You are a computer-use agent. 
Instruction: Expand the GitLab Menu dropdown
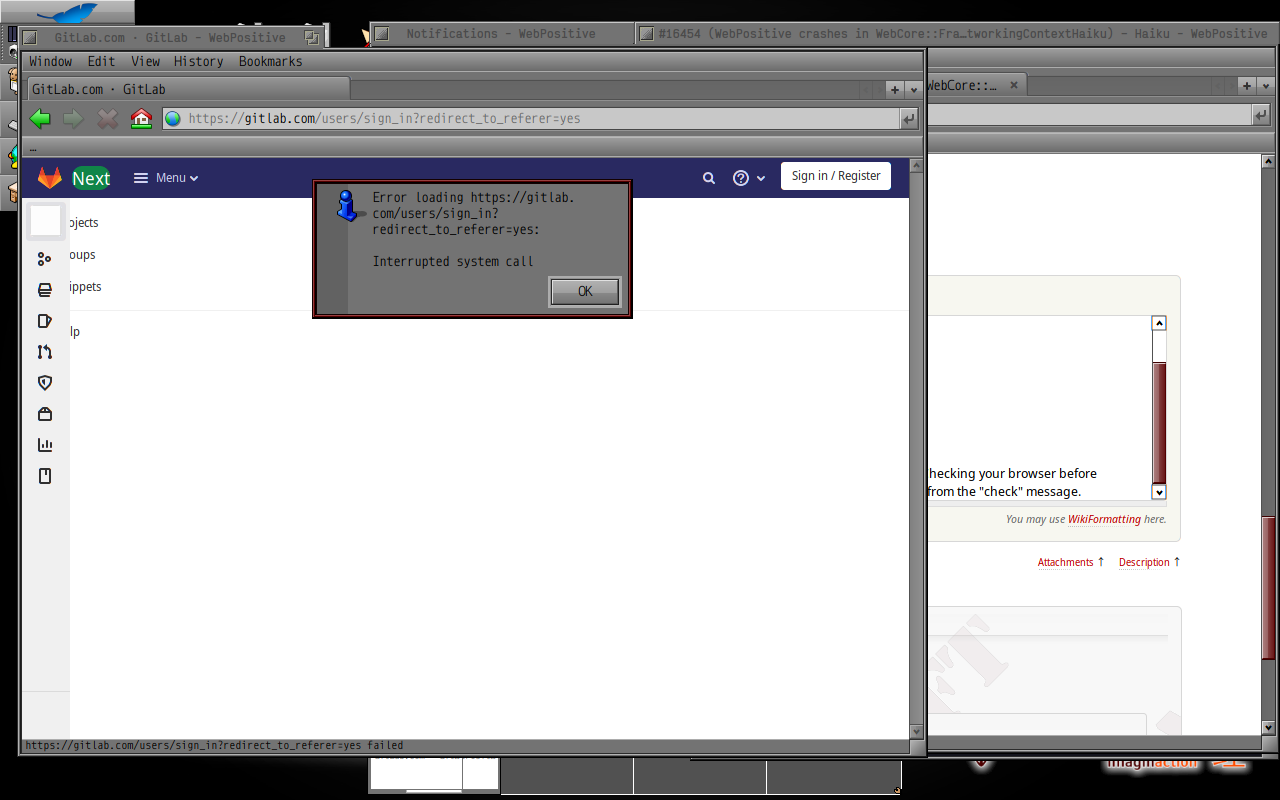pos(166,178)
